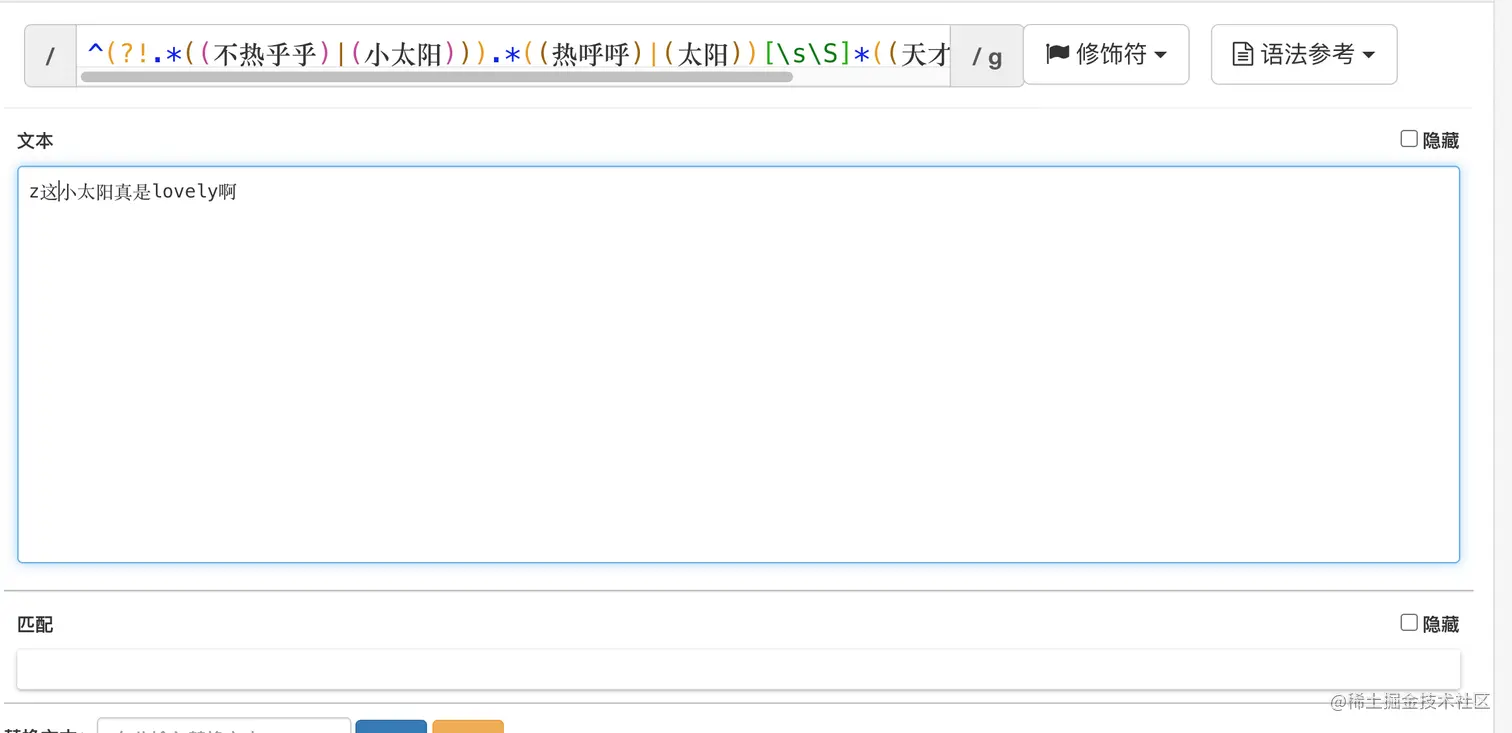Tick the 隐藏 checkbox for the 匹配 section
Image resolution: width=1512 pixels, height=733 pixels.
tap(1409, 623)
